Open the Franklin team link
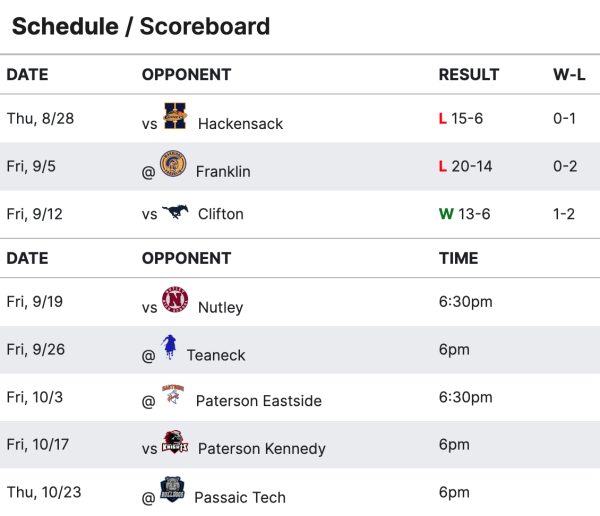Screen dimensions: 600x516 click(223, 171)
